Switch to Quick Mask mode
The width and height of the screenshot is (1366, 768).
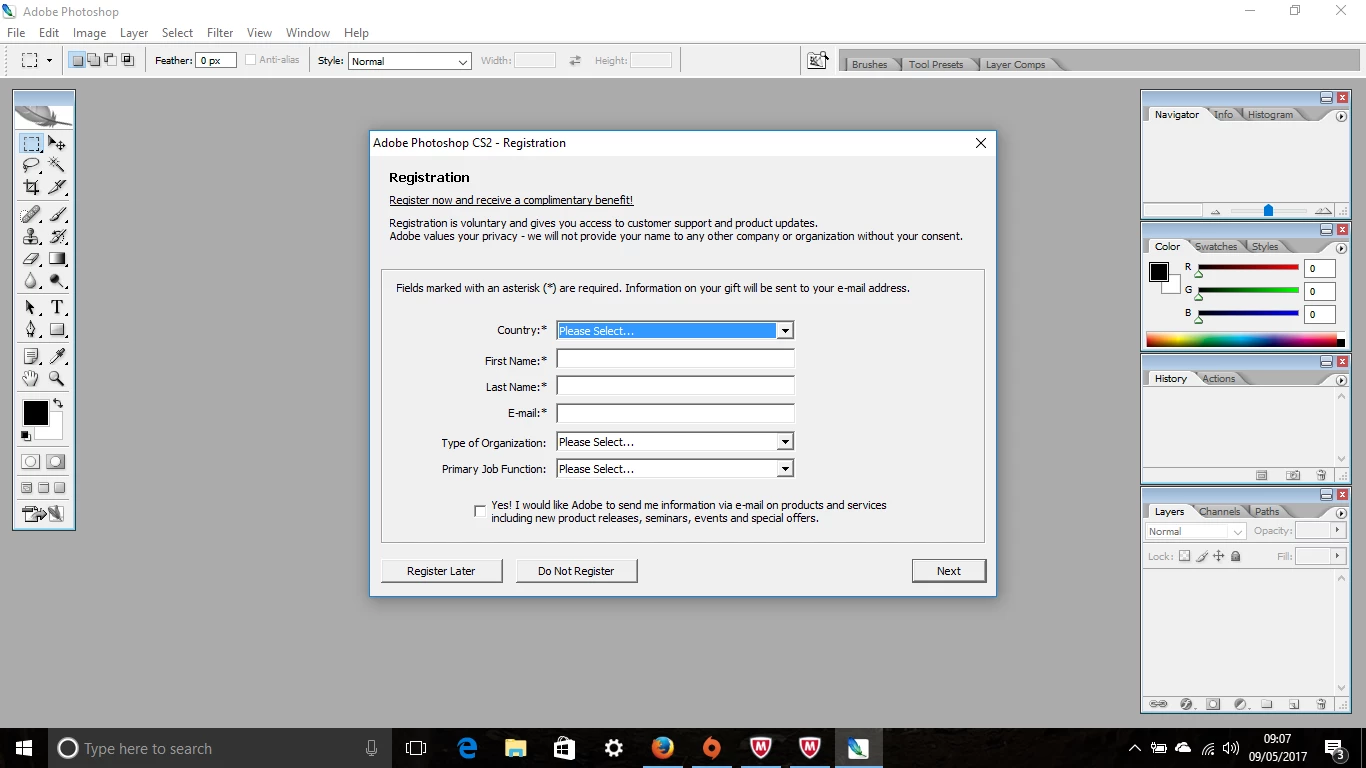[x=56, y=462]
